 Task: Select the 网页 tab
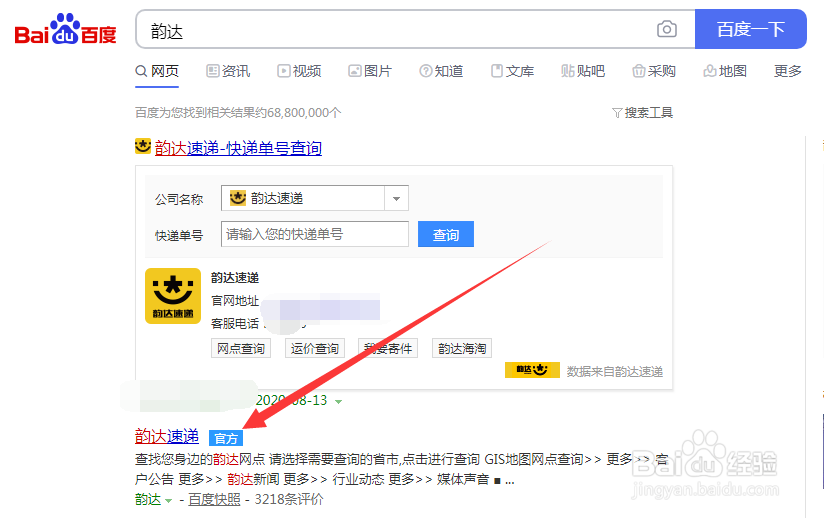157,71
